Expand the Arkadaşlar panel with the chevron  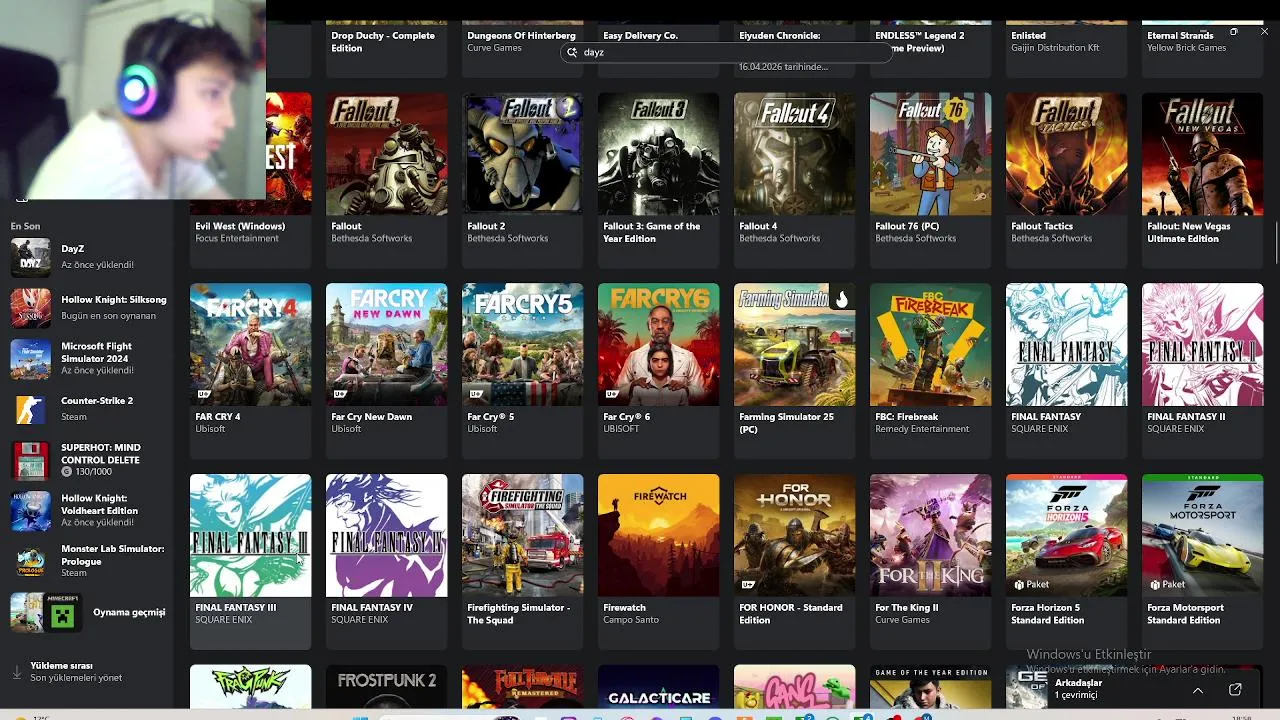1198,690
